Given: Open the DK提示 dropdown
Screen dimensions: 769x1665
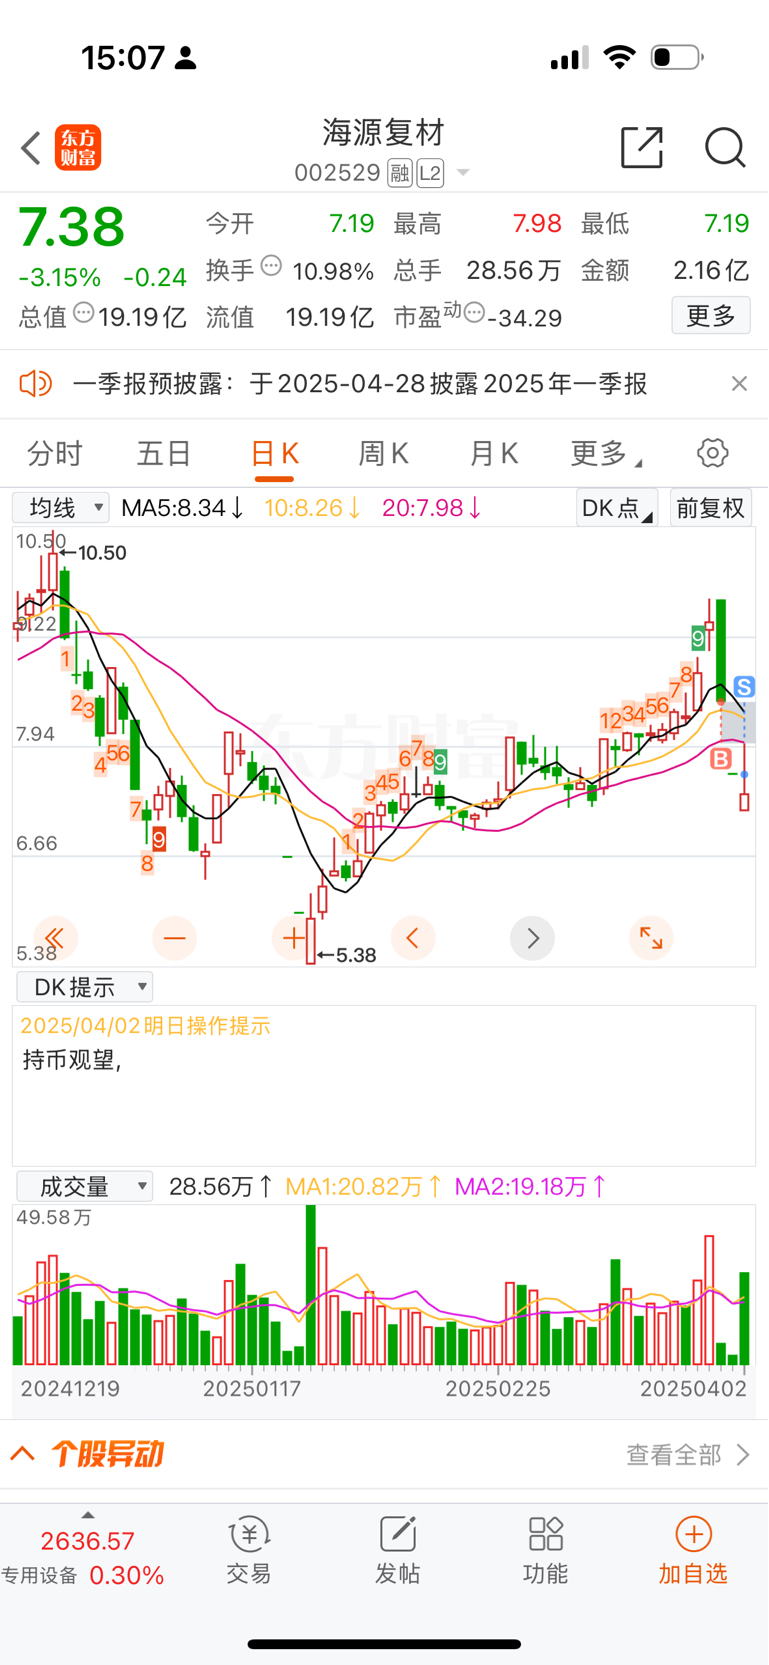Looking at the screenshot, I should coord(85,987).
